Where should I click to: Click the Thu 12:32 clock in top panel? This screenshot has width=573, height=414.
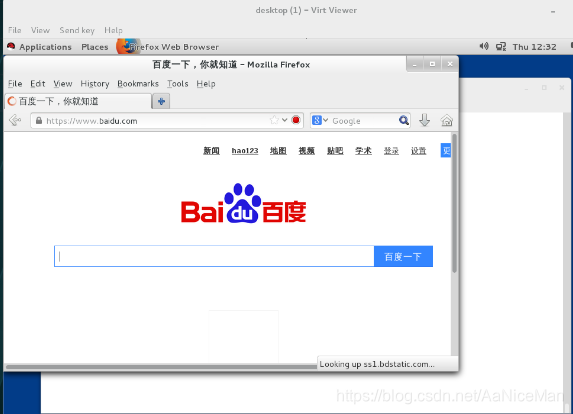coord(534,47)
